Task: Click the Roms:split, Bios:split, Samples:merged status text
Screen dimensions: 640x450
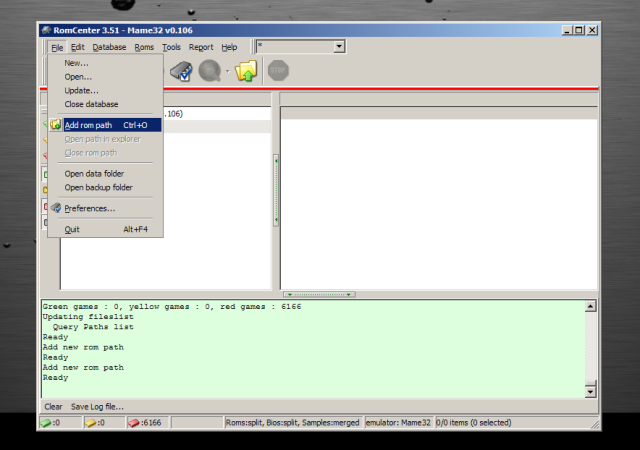Action: pyautogui.click(x=292, y=423)
